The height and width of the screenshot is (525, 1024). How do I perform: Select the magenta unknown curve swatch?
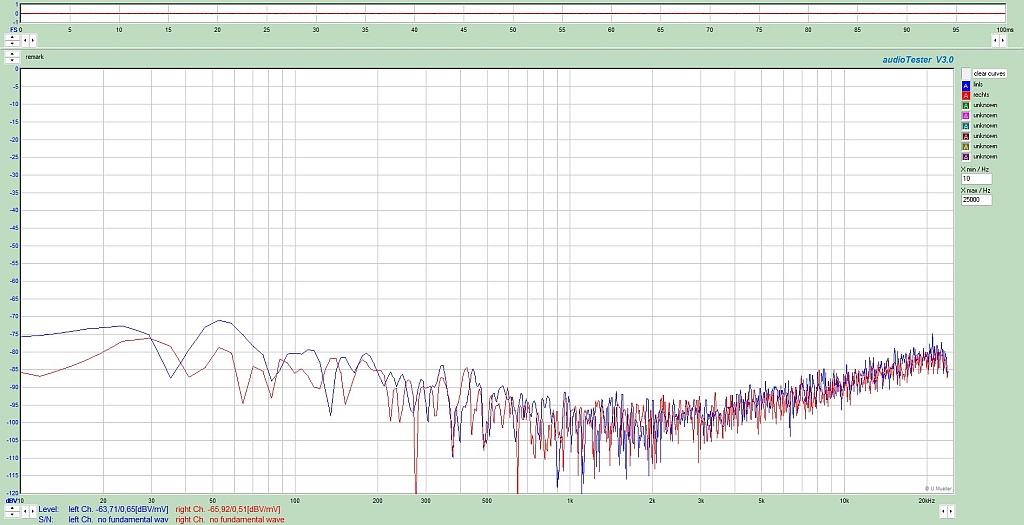tap(966, 116)
